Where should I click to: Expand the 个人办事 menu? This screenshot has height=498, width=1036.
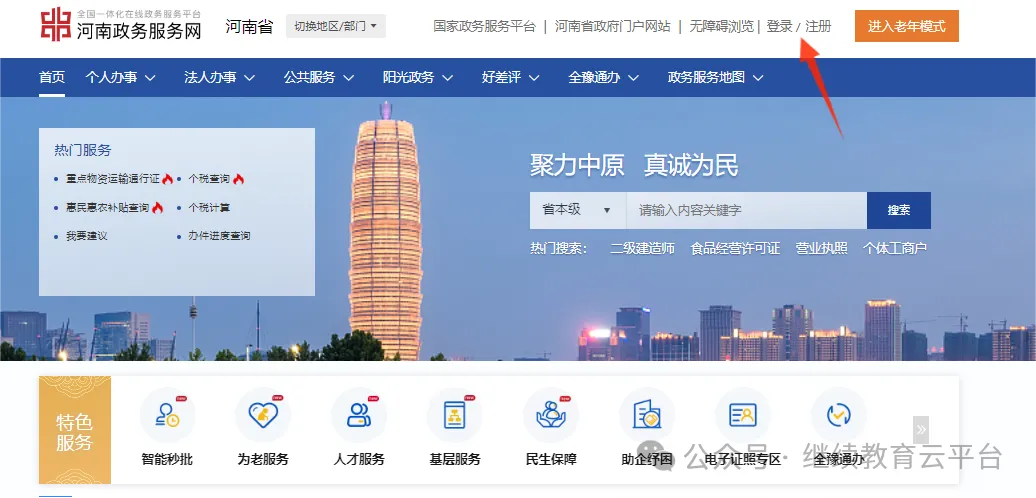click(x=121, y=77)
